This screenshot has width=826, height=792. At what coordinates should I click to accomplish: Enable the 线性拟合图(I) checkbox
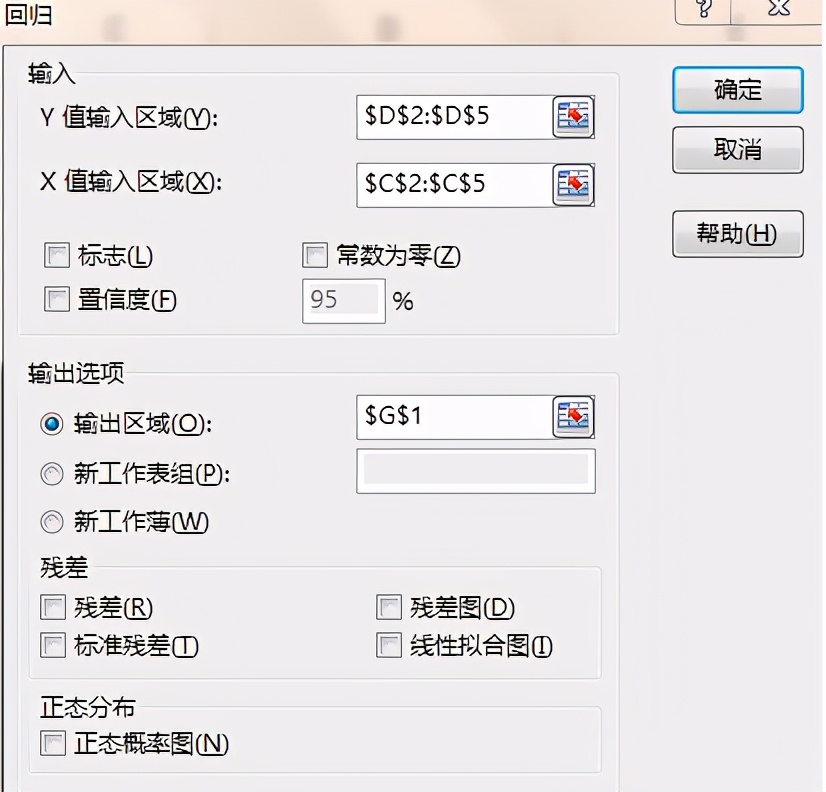tap(387, 647)
